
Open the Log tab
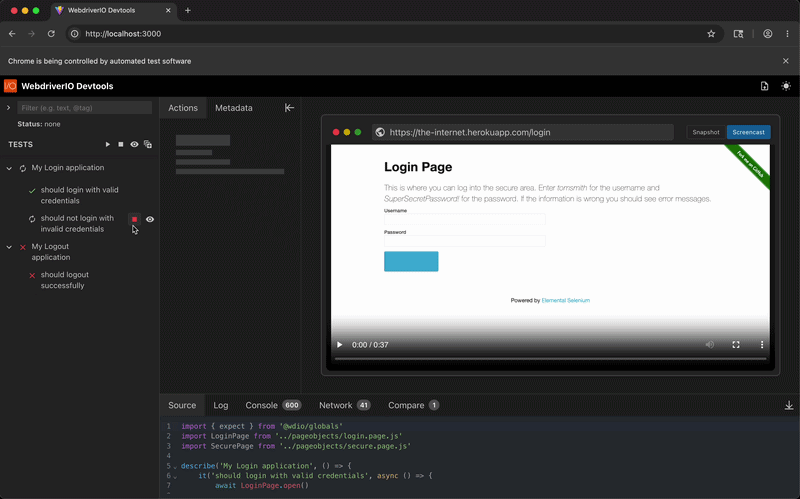pos(220,405)
